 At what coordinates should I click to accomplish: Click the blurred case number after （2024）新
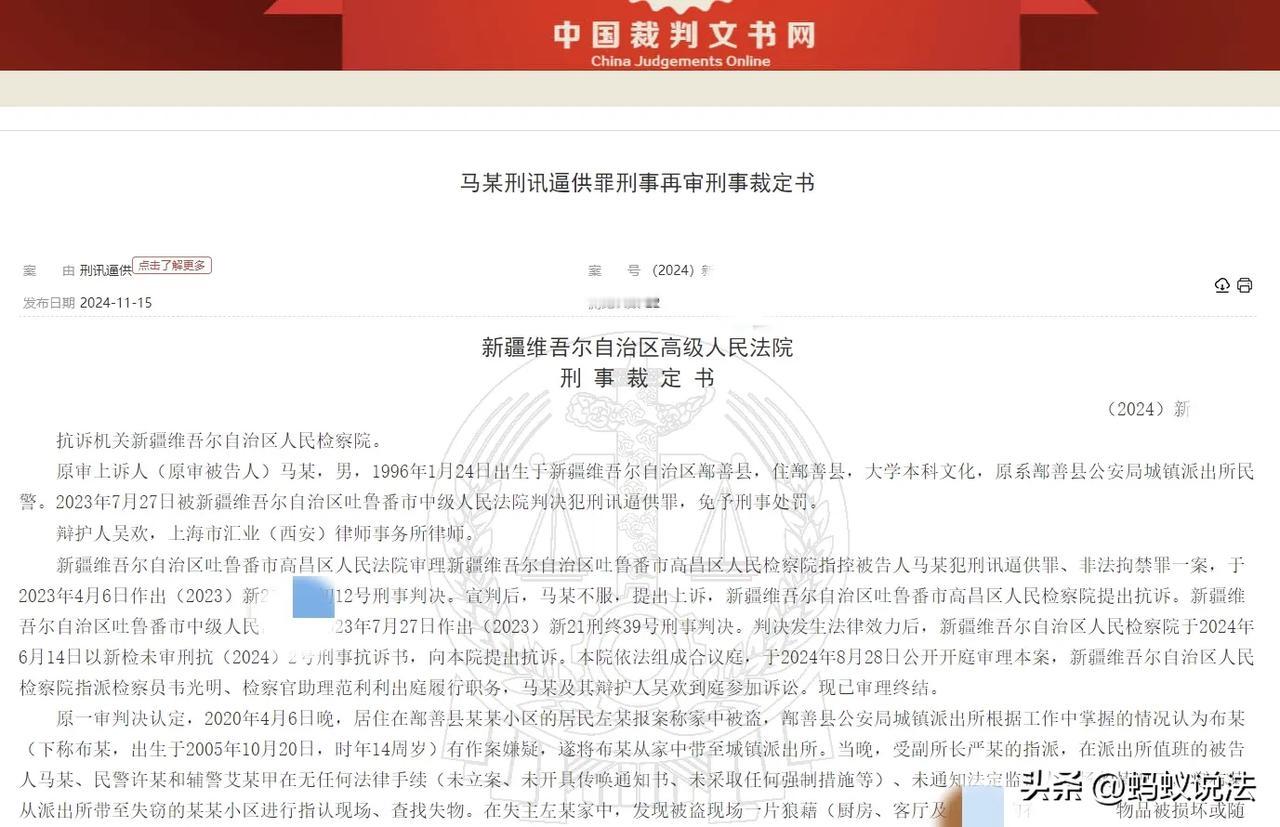pos(712,270)
